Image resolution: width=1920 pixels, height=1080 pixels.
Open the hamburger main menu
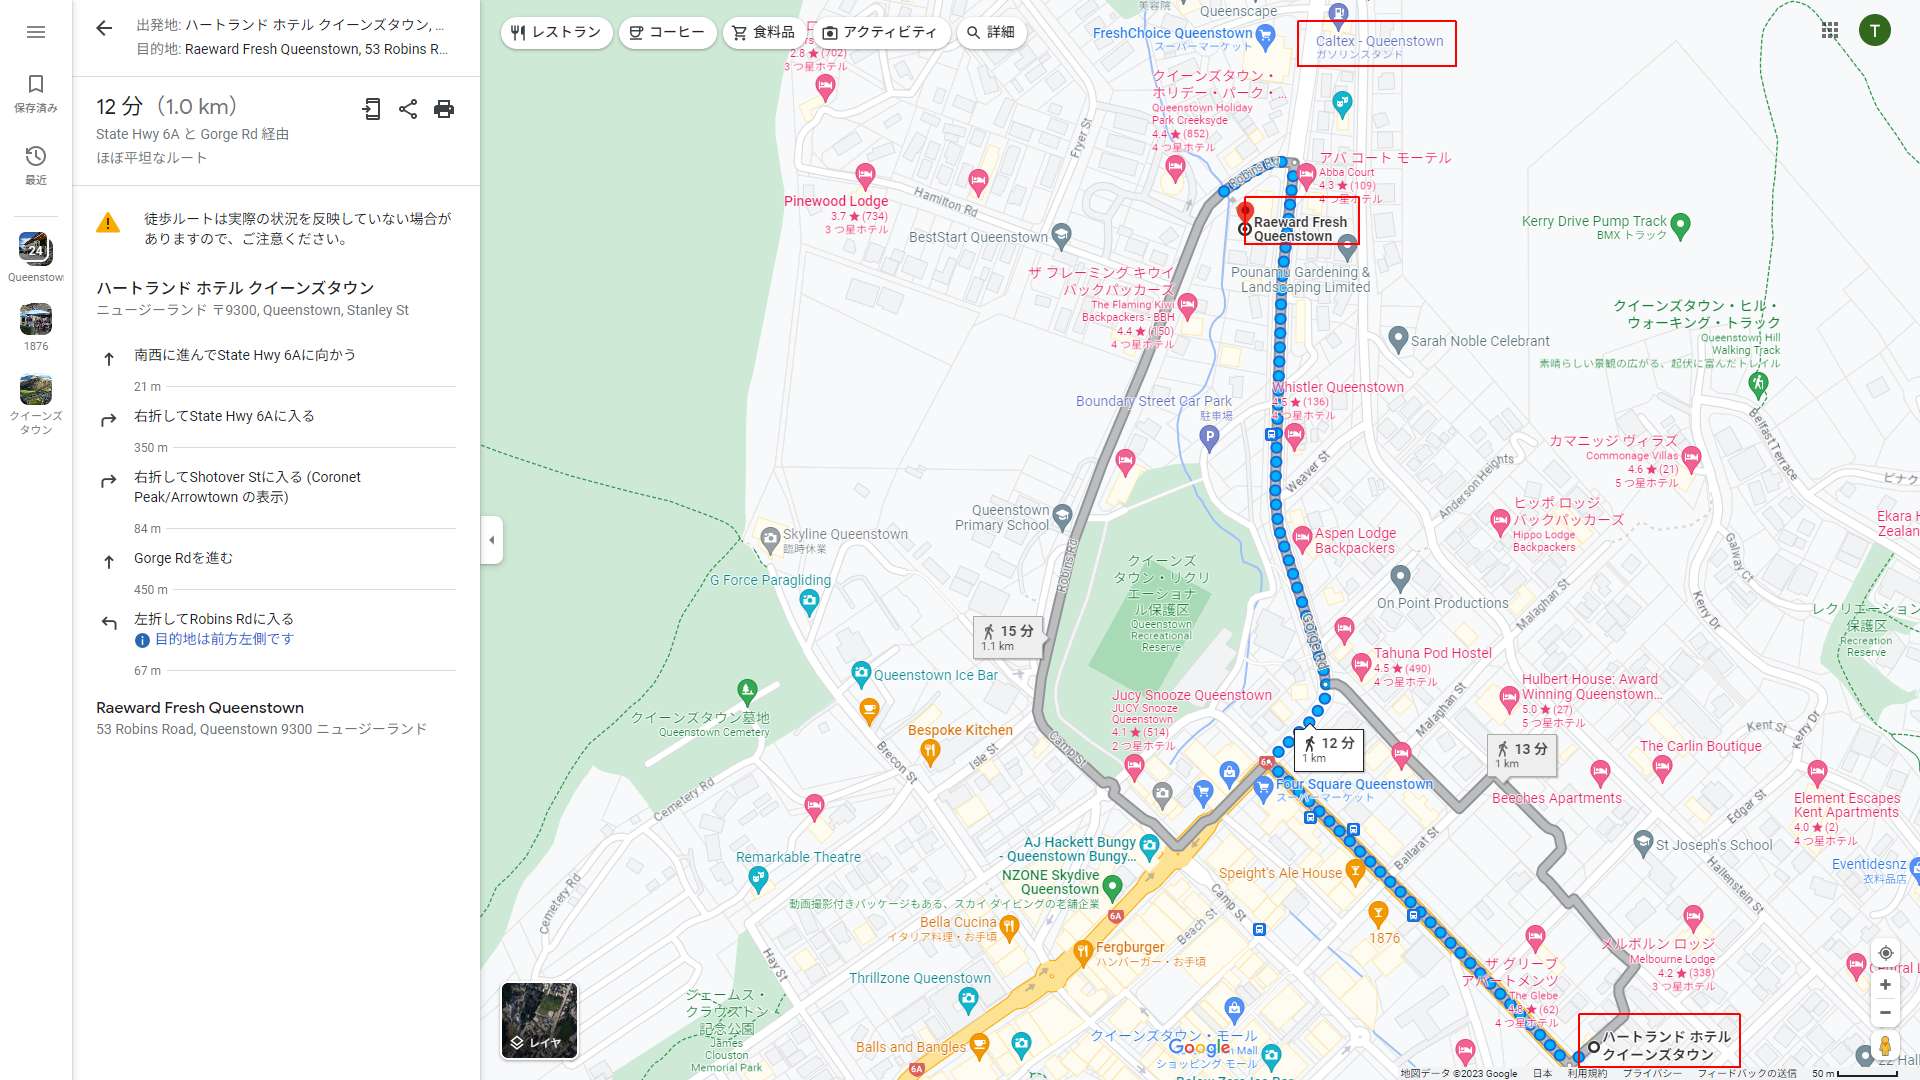36,32
